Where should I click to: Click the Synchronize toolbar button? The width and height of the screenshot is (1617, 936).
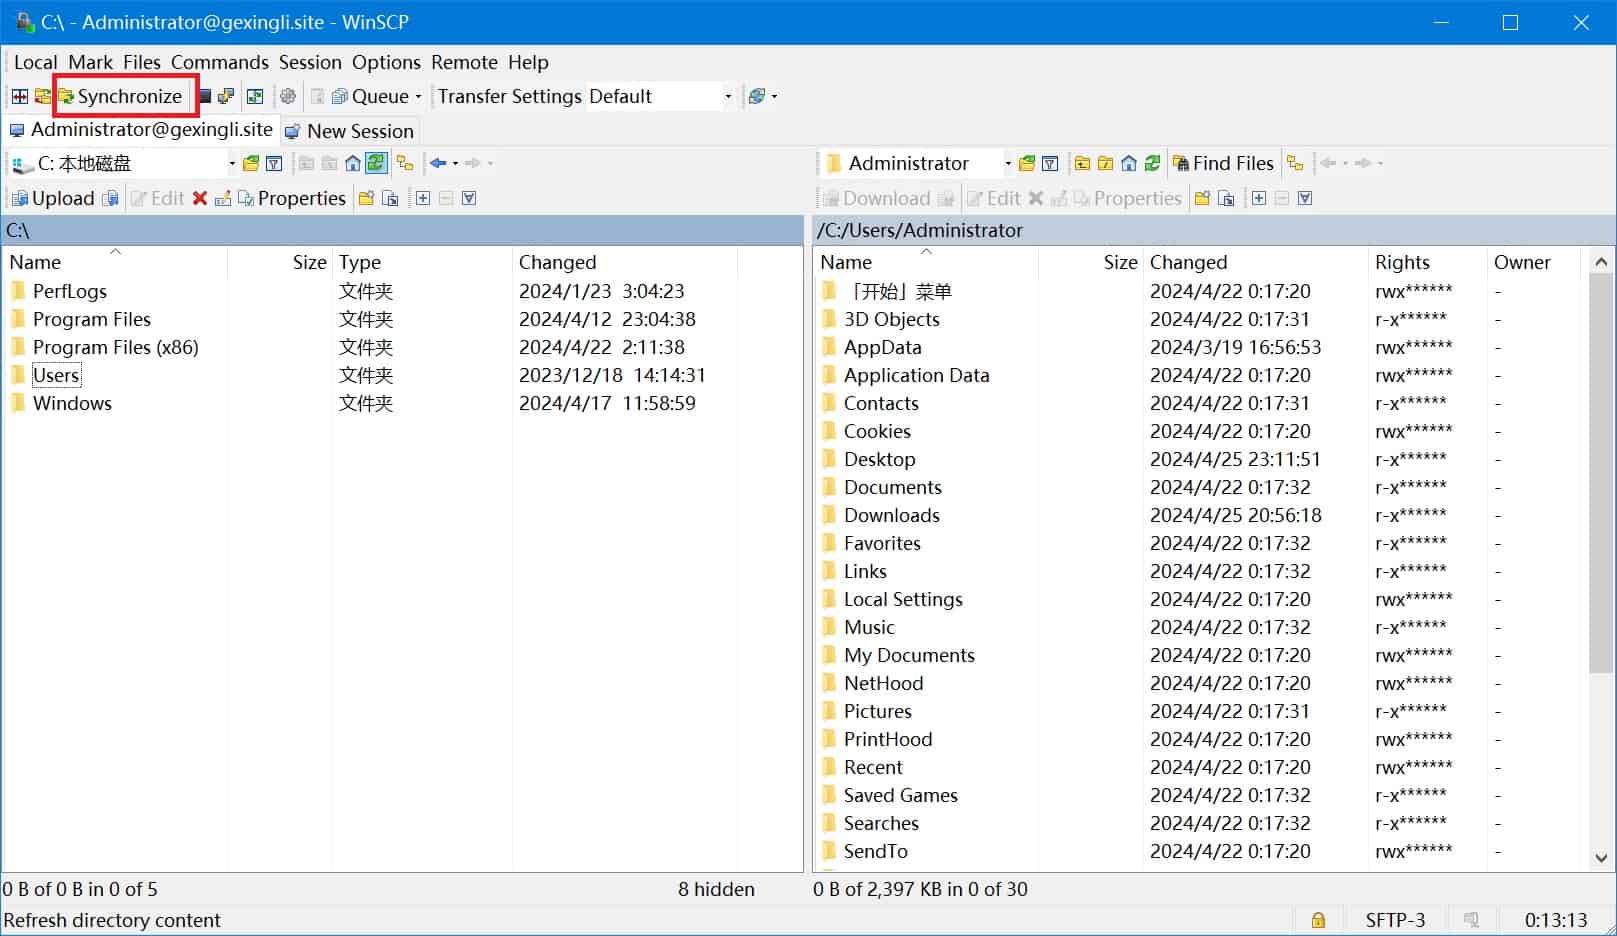[121, 96]
